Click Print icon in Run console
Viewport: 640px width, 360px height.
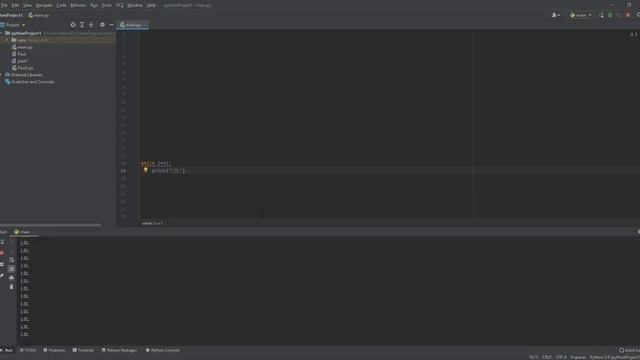point(11,278)
